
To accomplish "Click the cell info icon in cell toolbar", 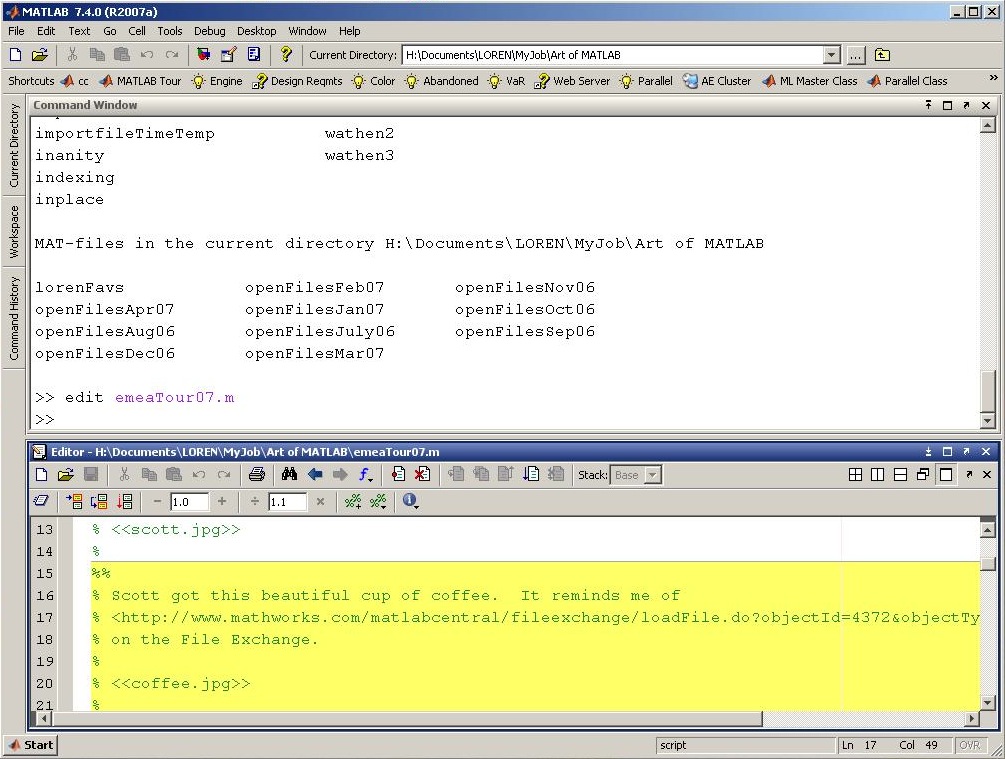I will [410, 501].
